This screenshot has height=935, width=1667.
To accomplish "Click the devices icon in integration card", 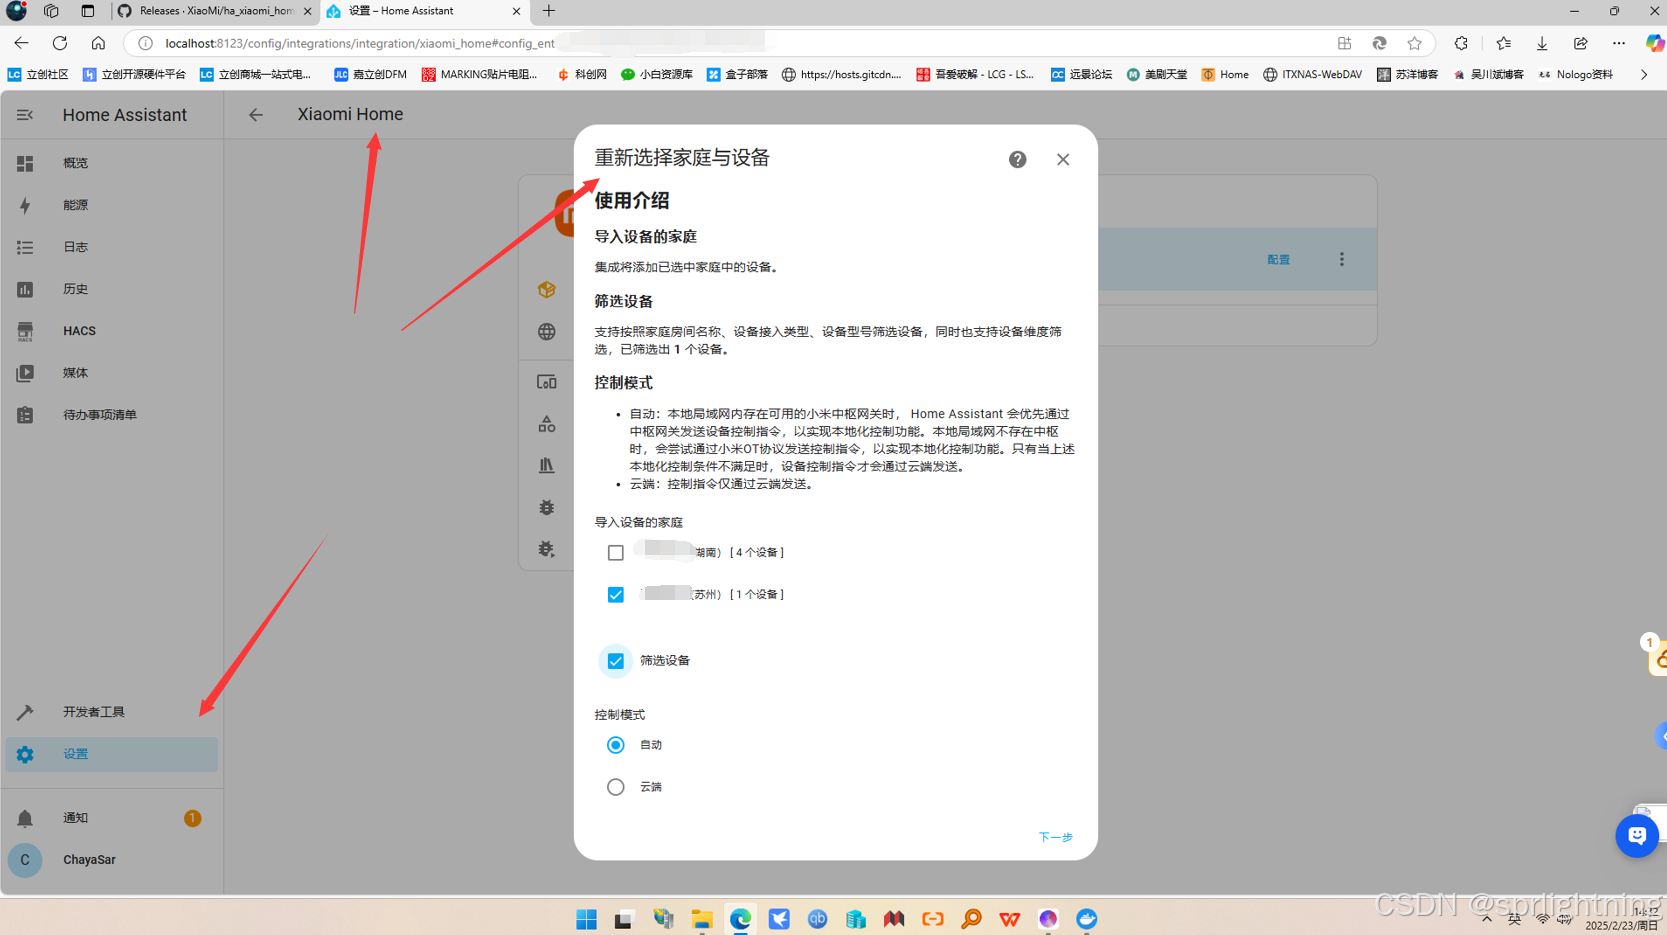I will point(547,382).
